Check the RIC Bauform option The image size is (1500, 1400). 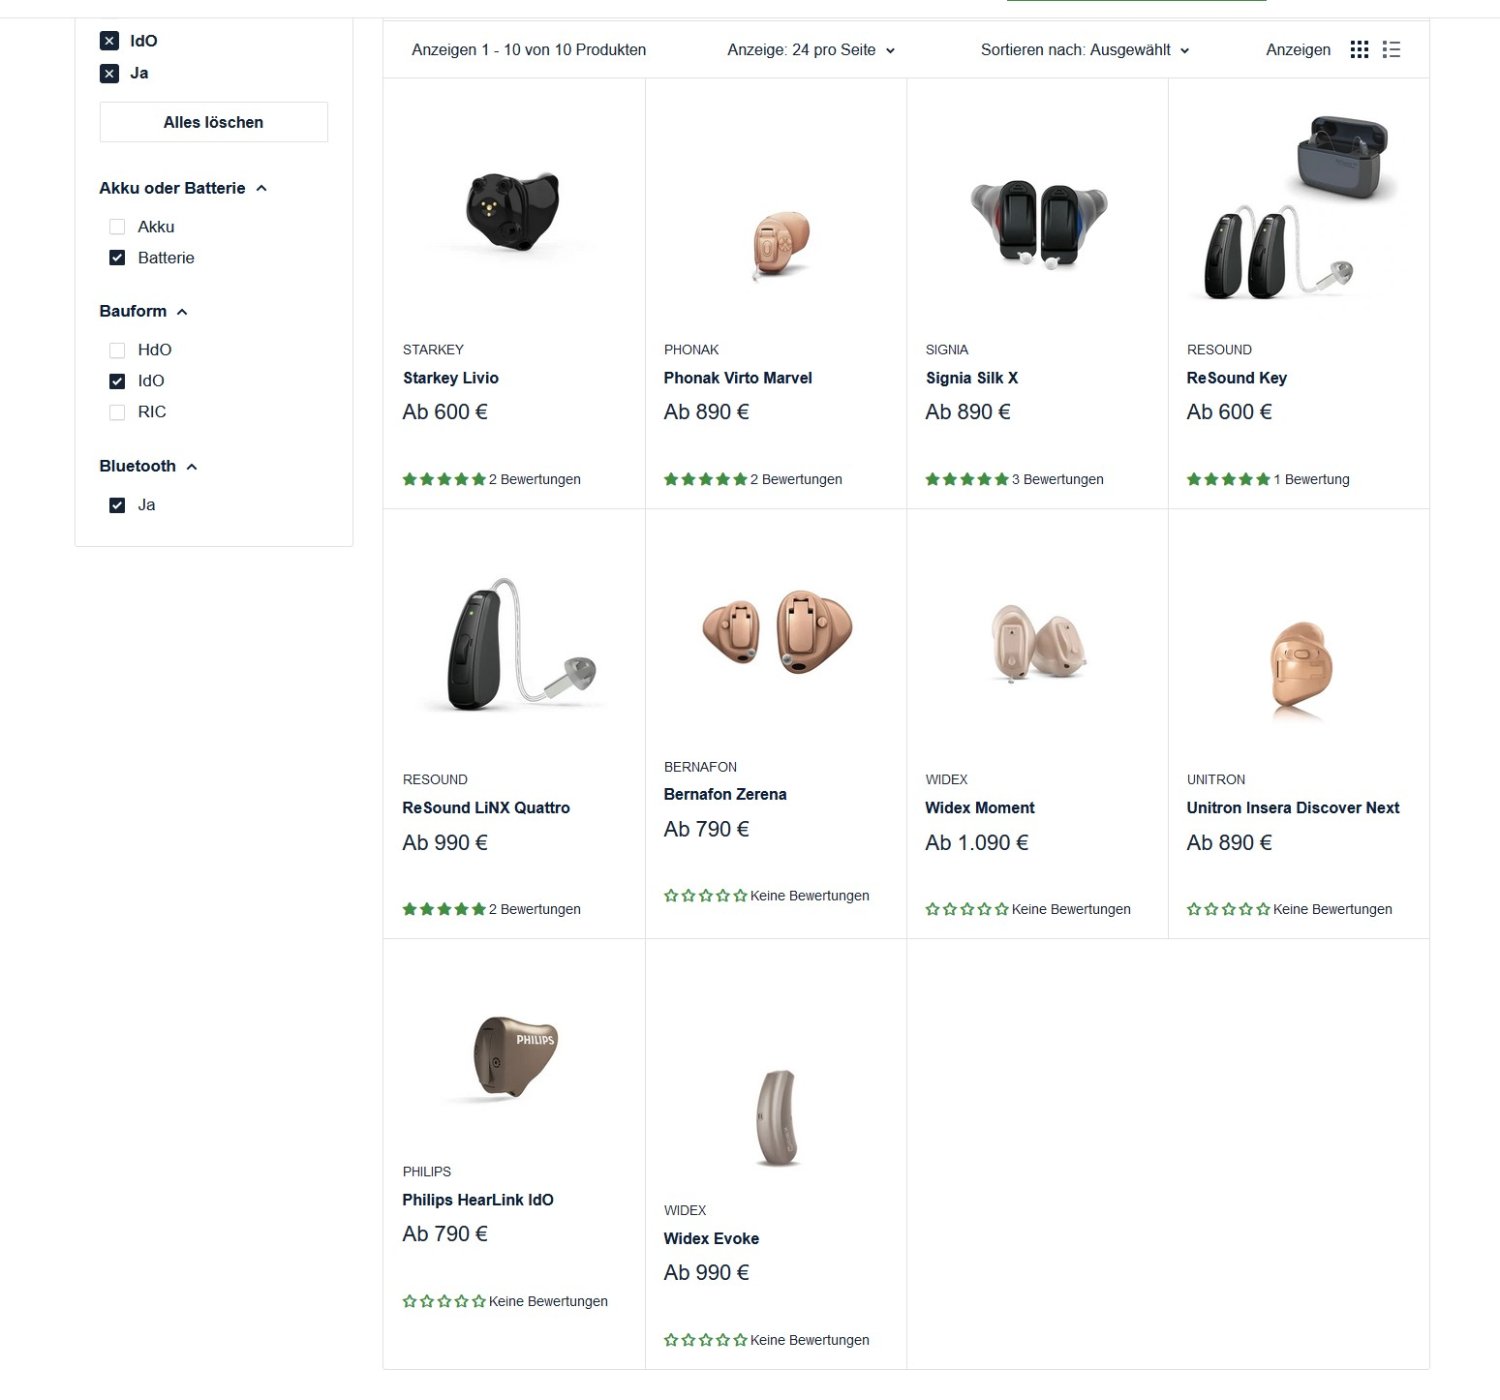point(117,412)
